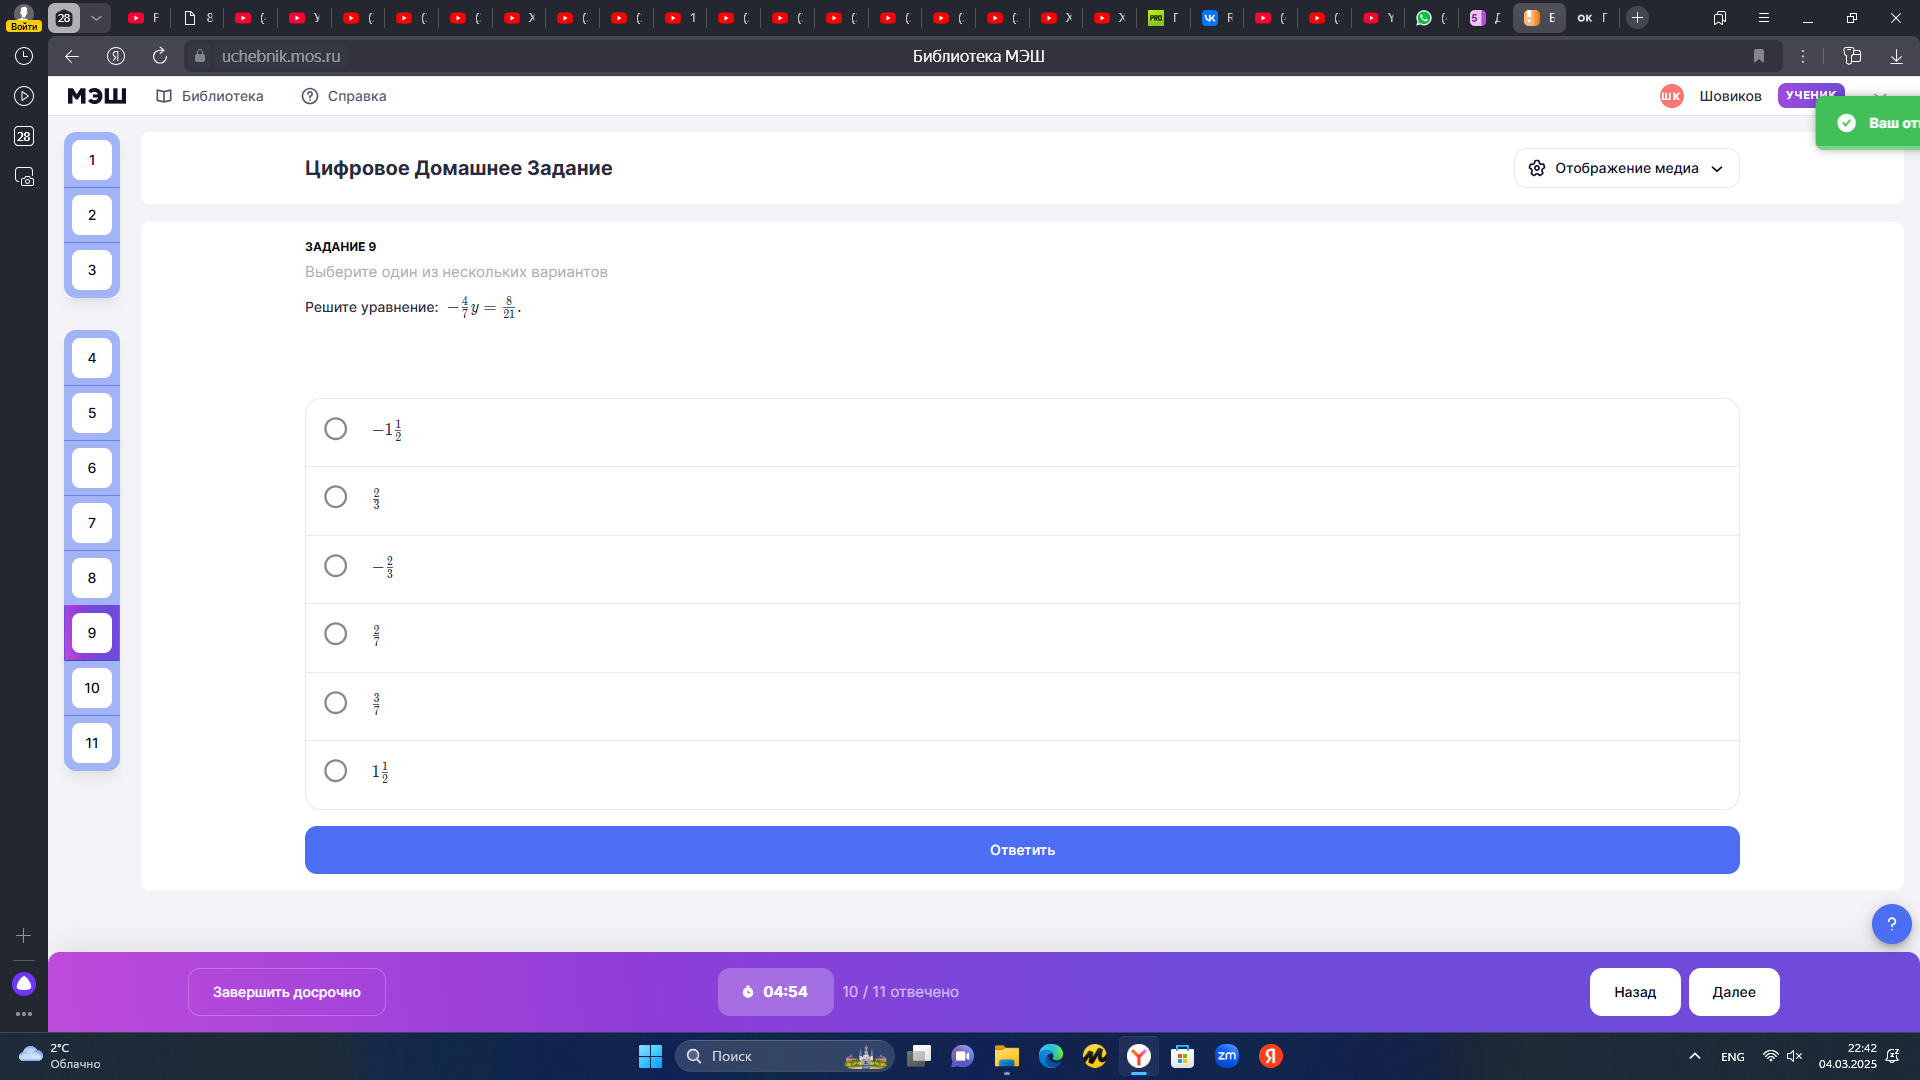Expand the tab list chevron
Screen dimensions: 1920x1080
[x=96, y=18]
